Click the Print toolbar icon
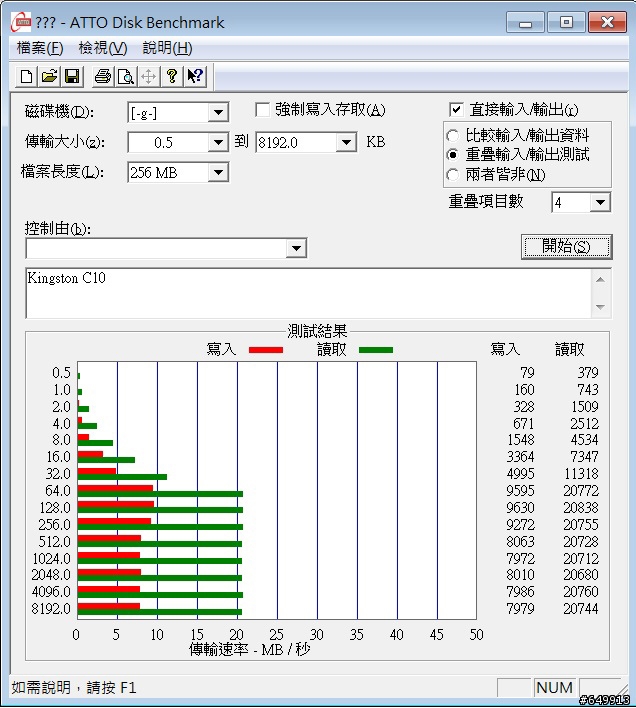Viewport: 636px width, 708px height. tap(103, 76)
